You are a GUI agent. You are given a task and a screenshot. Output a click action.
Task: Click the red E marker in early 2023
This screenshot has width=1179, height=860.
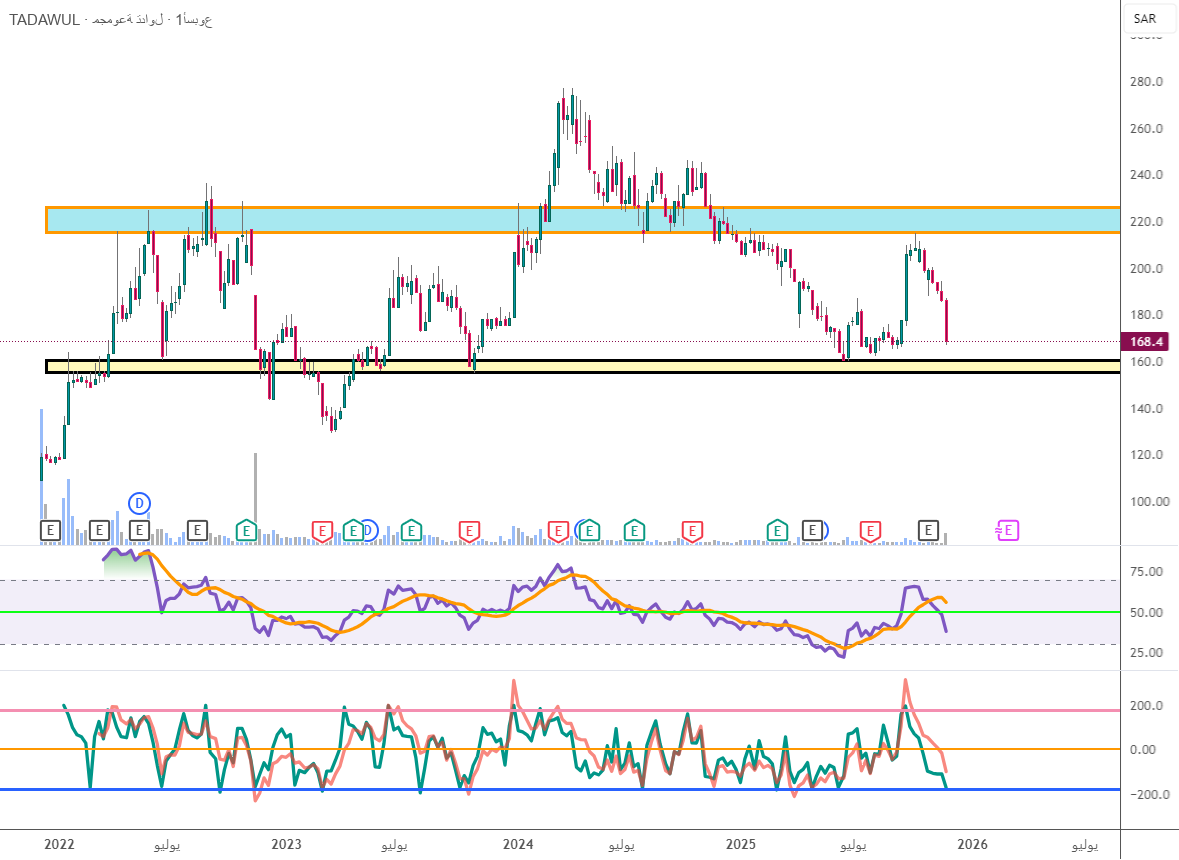tap(322, 530)
